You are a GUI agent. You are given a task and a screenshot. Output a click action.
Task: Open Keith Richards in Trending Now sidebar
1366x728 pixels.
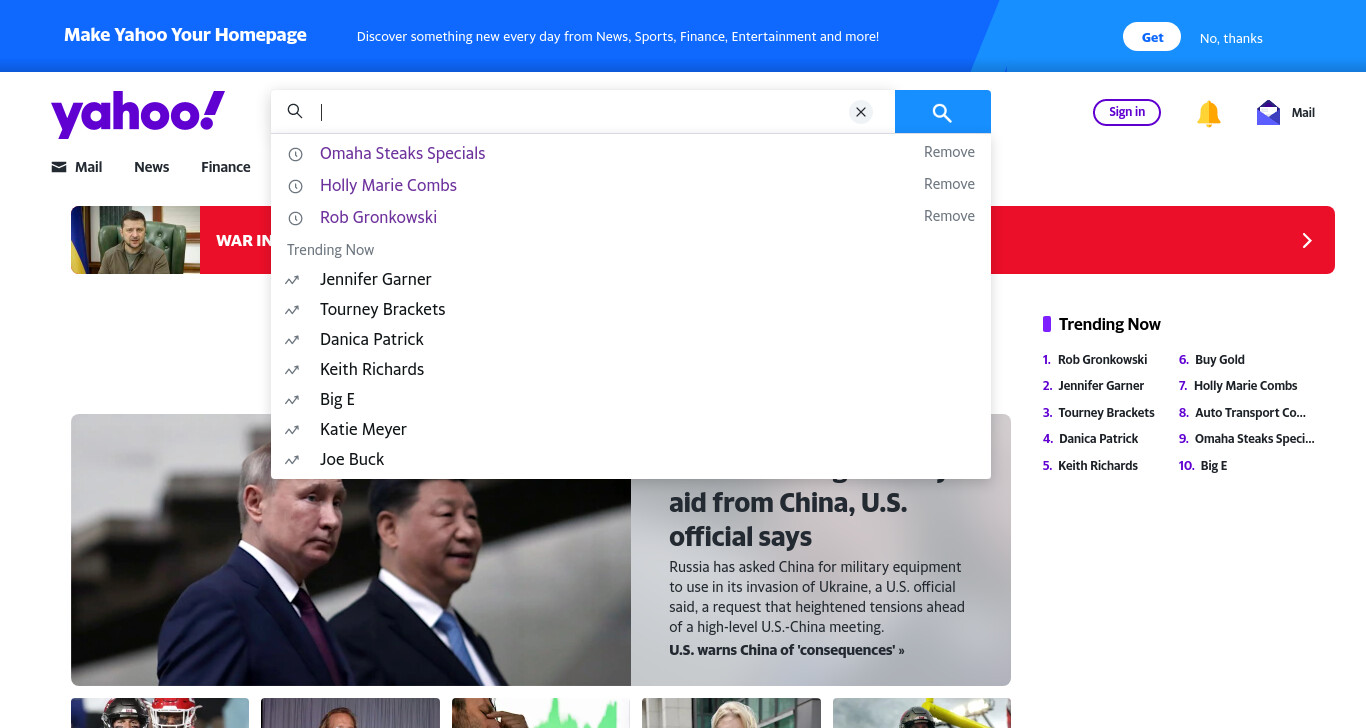pos(1098,465)
